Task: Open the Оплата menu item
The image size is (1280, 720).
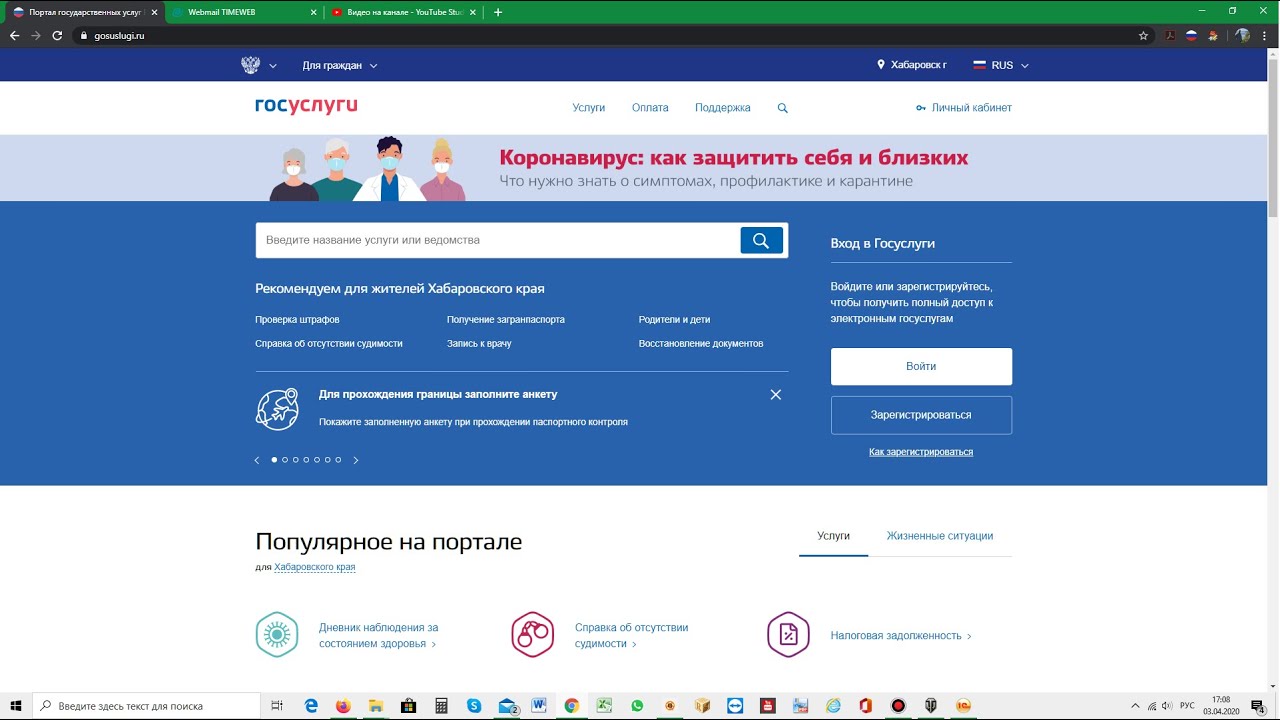Action: click(x=650, y=108)
